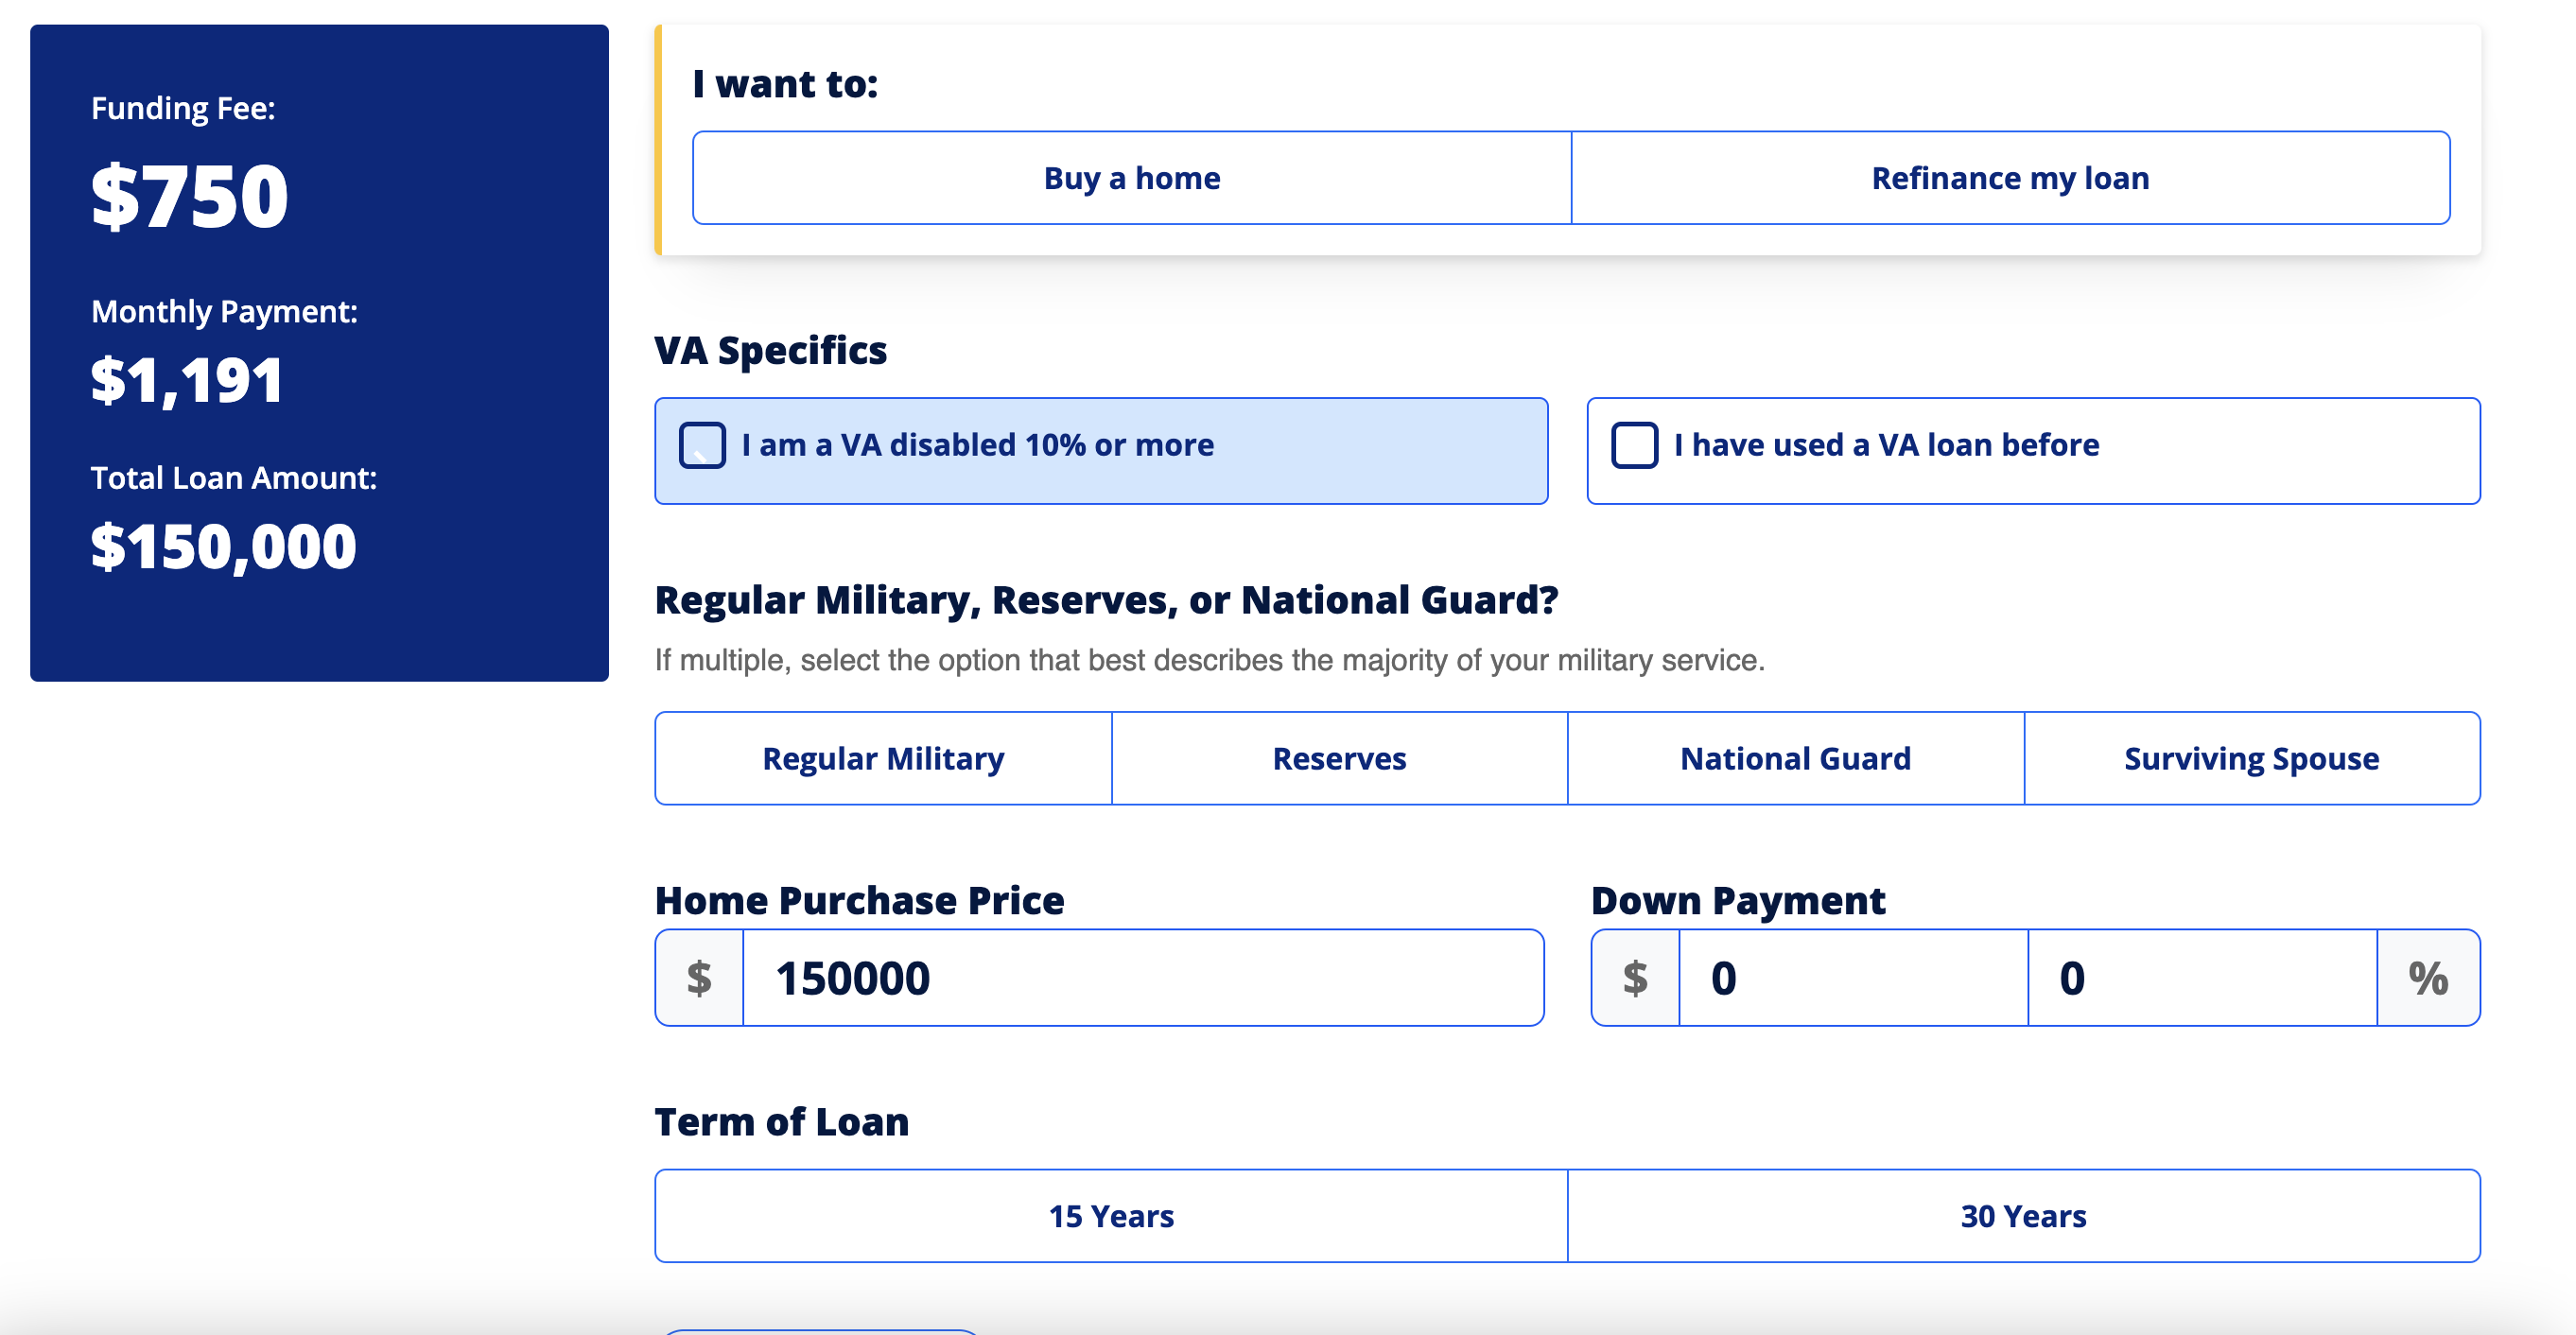Select the Surviving Spouse option

[2251, 758]
